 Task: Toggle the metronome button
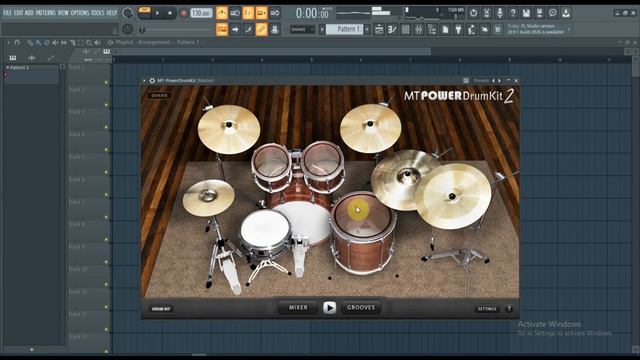(222, 13)
